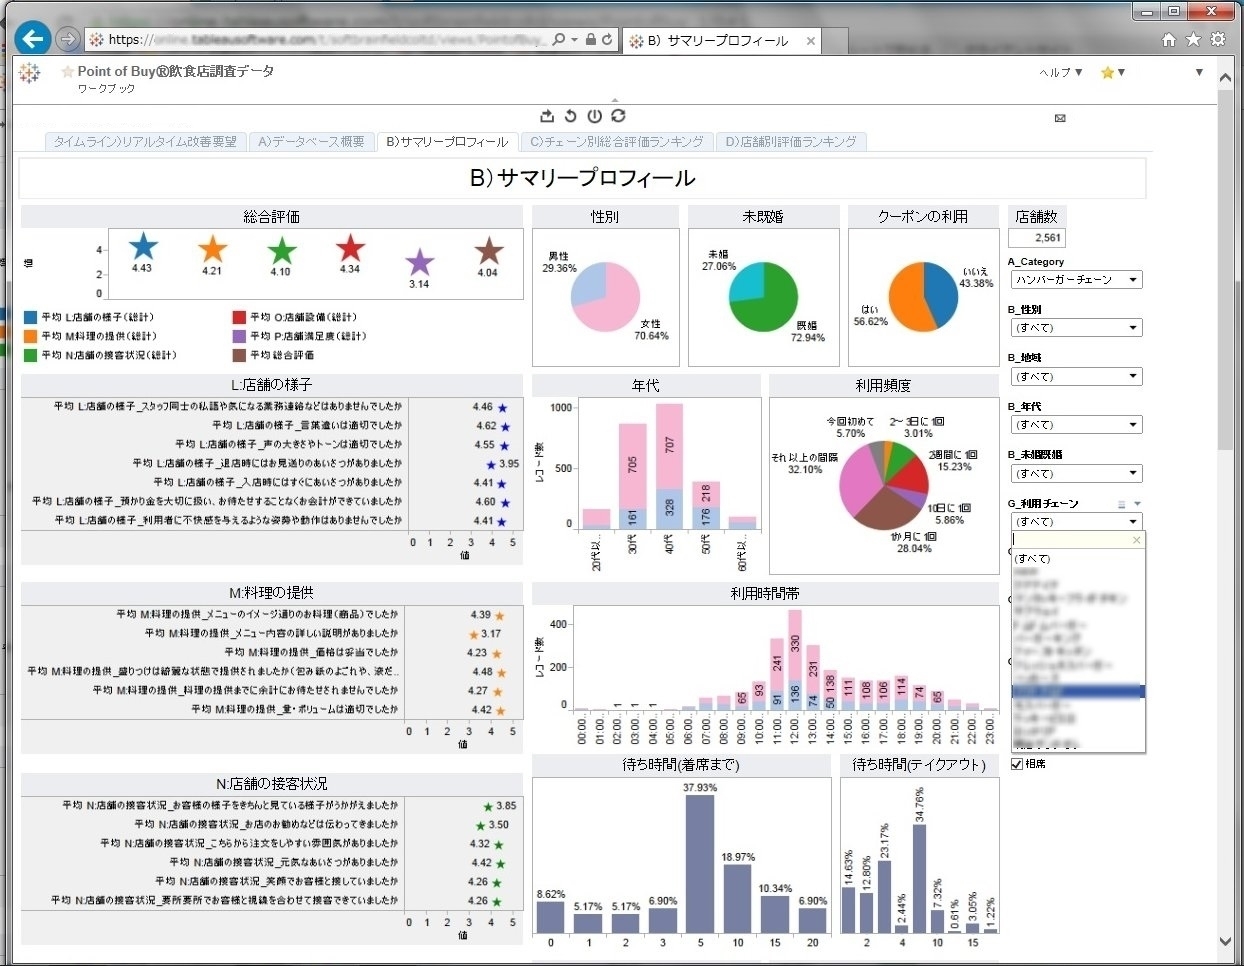Click the pause updates icon in toolbar
The height and width of the screenshot is (966, 1244).
(x=594, y=116)
